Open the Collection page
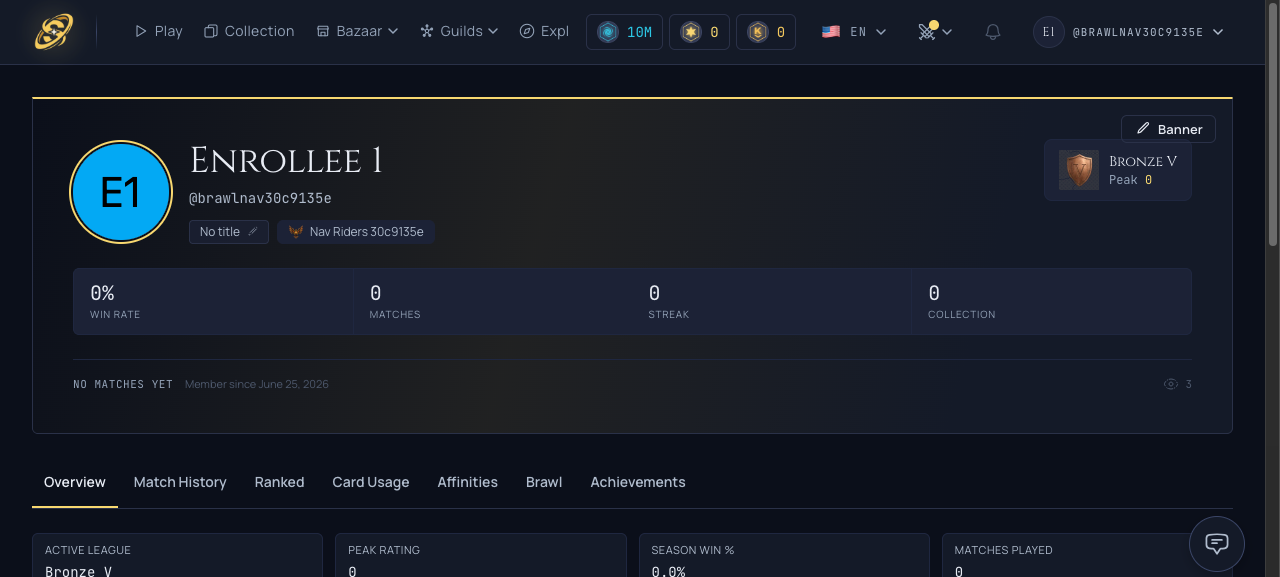 249,31
